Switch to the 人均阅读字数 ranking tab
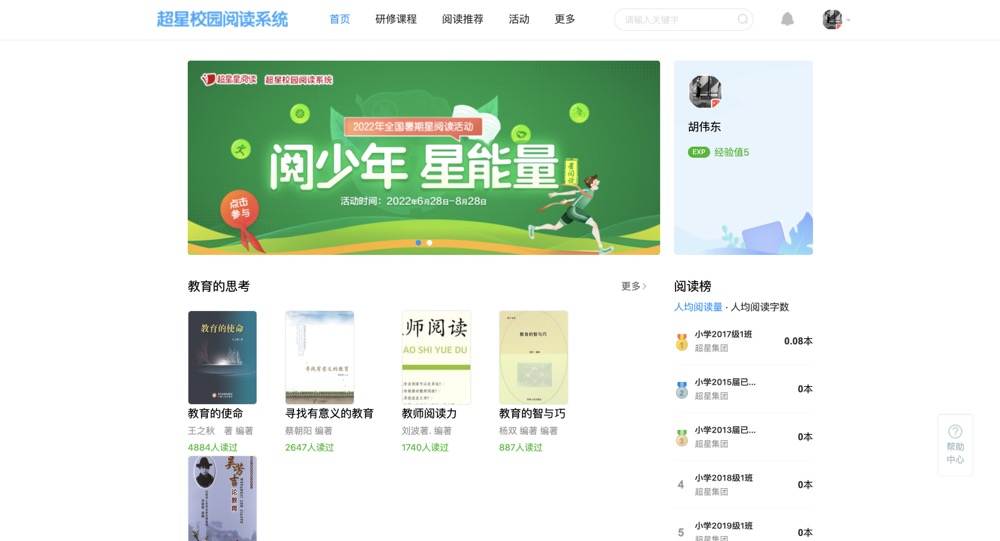 [760, 307]
